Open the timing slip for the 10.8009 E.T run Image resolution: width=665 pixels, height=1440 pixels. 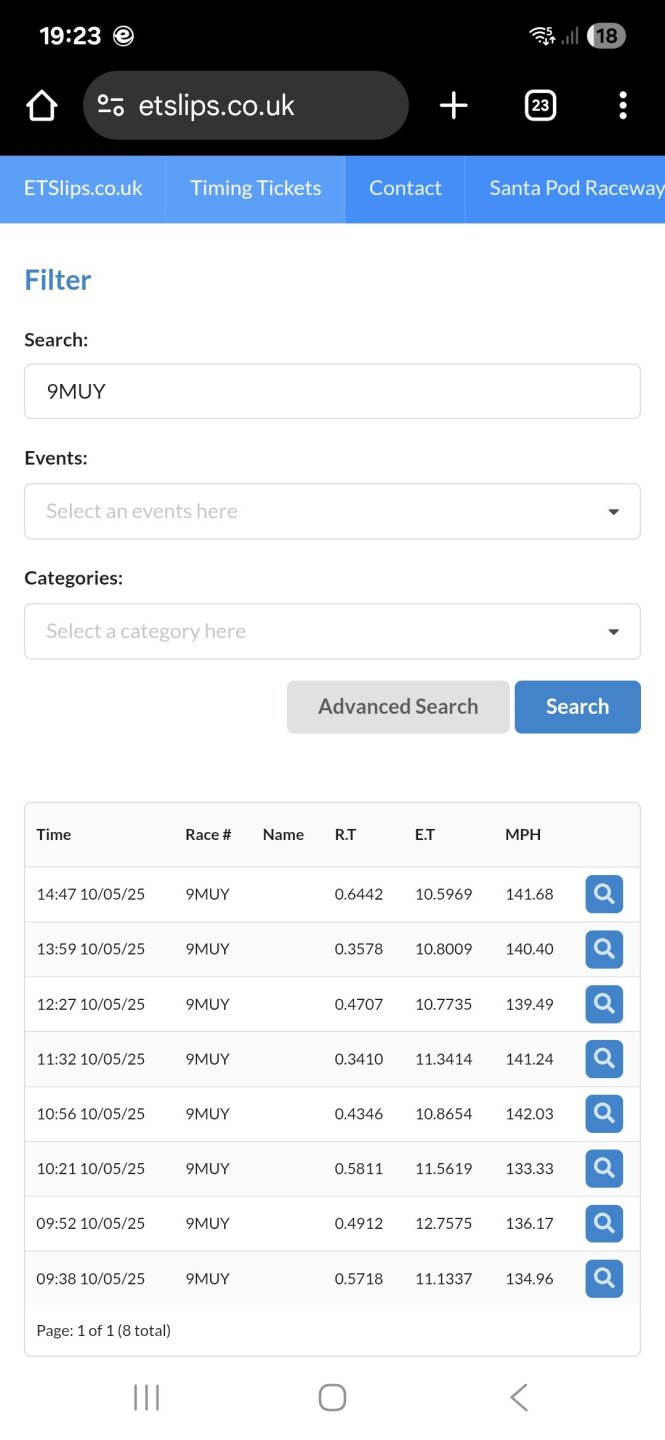point(603,949)
